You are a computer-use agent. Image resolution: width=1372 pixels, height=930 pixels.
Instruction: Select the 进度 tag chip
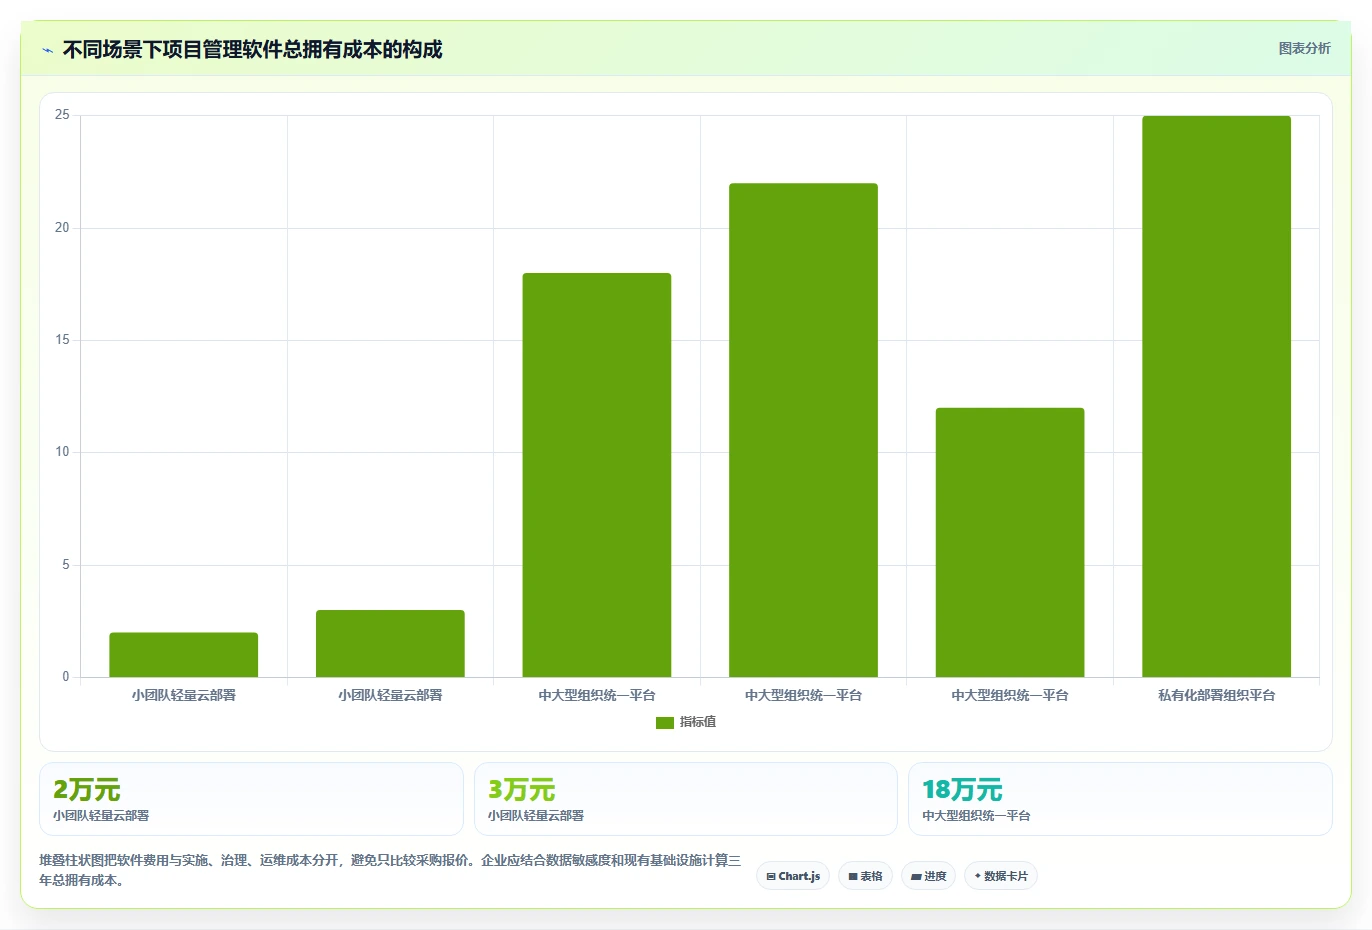point(928,876)
